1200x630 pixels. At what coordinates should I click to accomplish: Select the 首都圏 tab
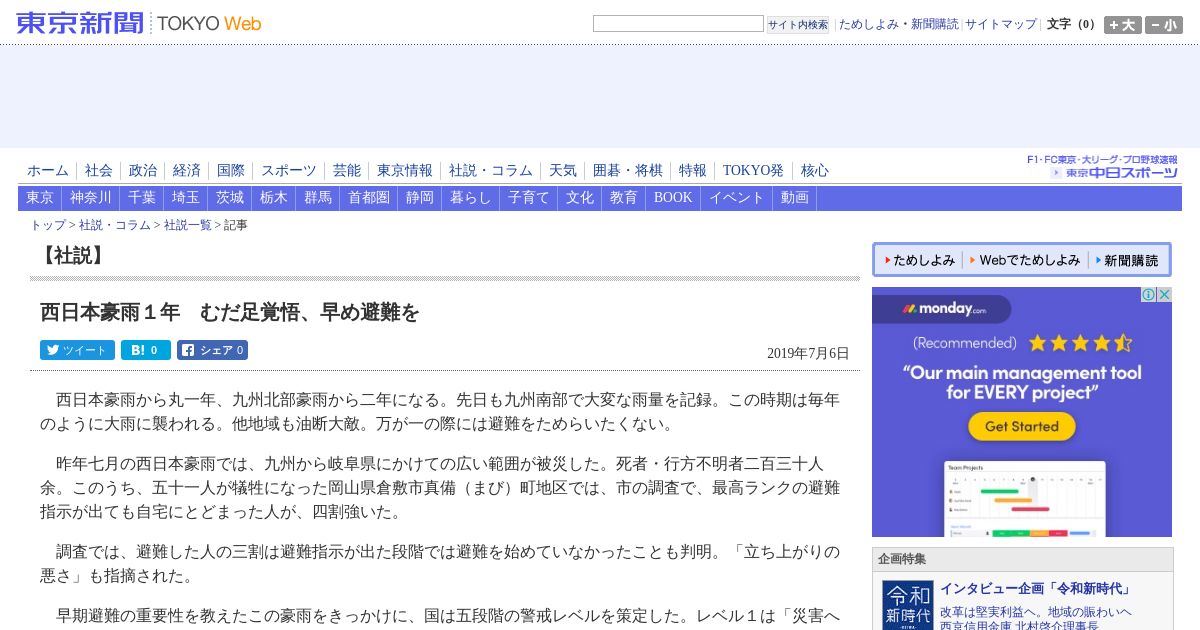[x=369, y=198]
